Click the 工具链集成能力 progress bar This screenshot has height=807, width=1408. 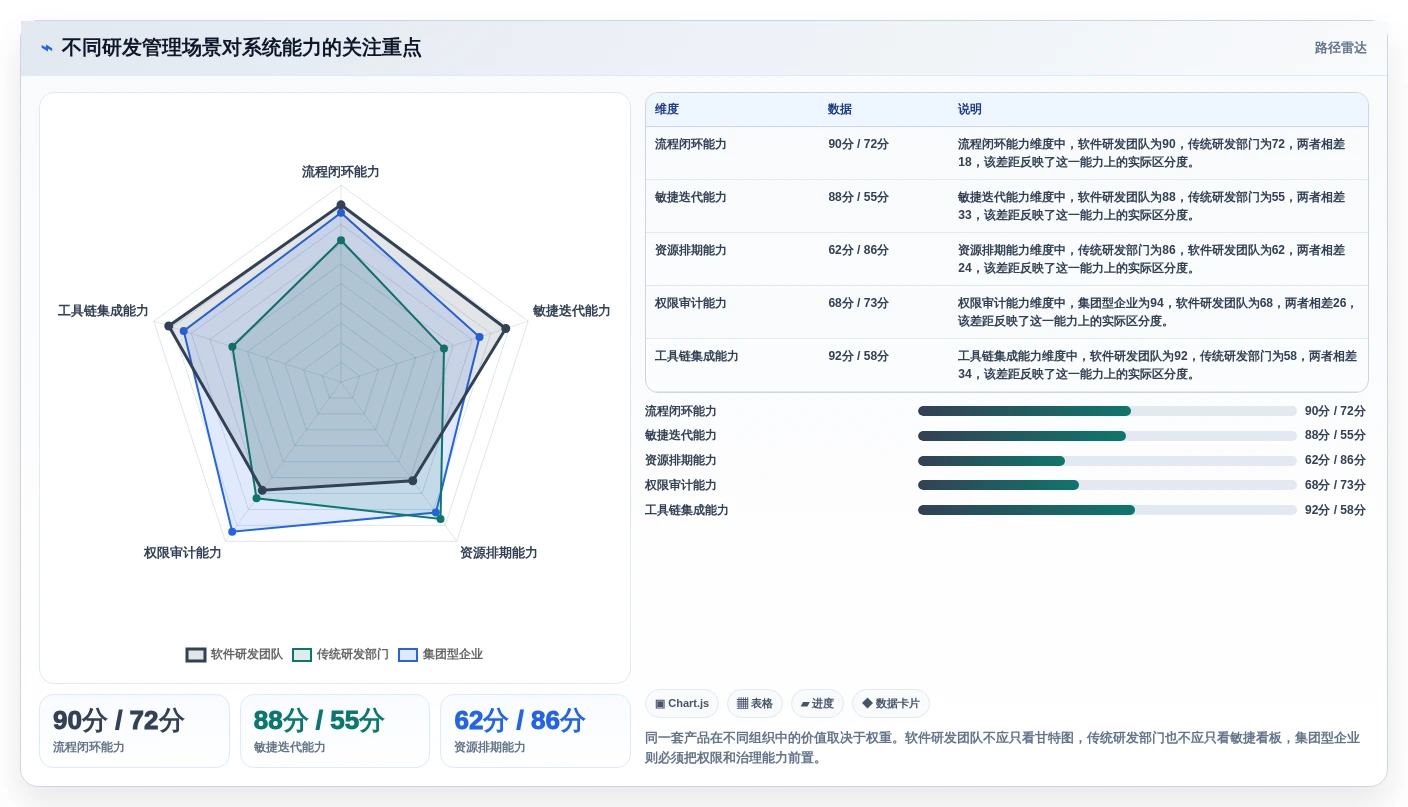tap(1107, 510)
